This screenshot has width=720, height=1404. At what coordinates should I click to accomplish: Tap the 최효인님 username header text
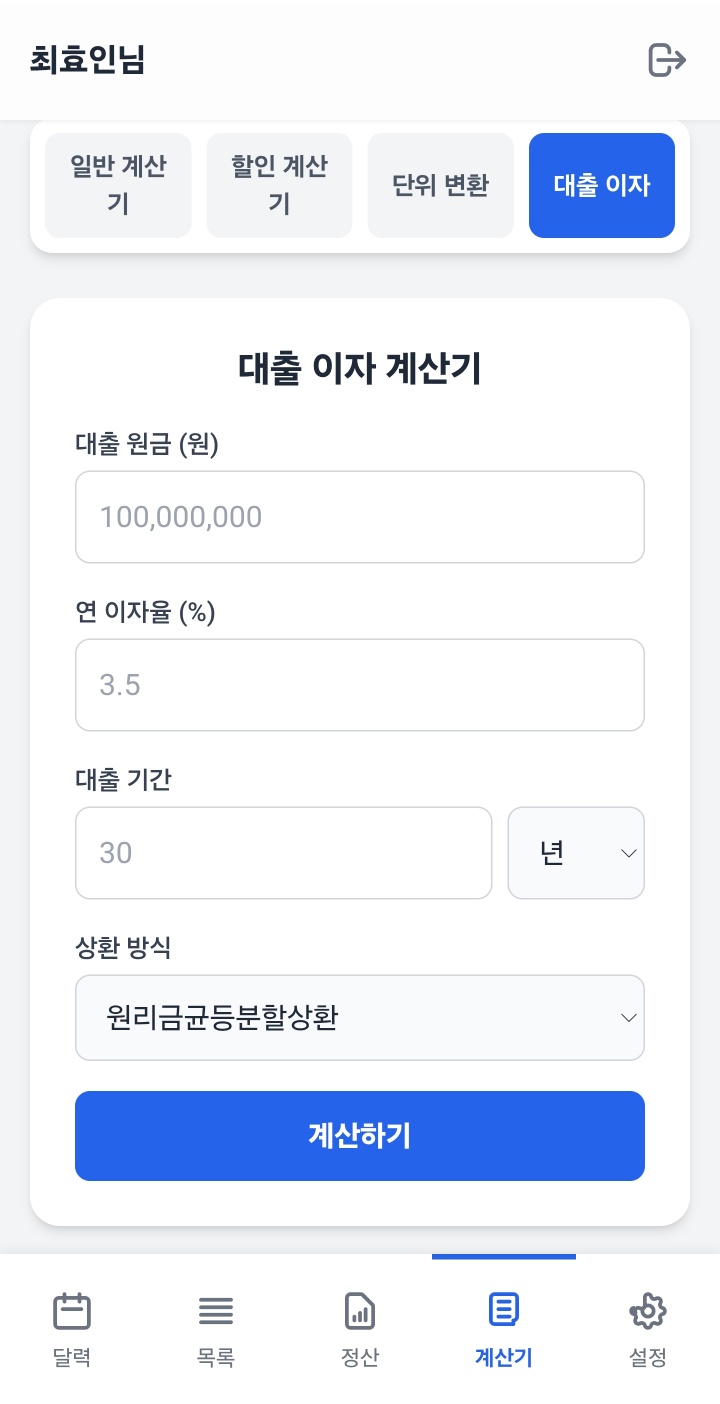[88, 60]
